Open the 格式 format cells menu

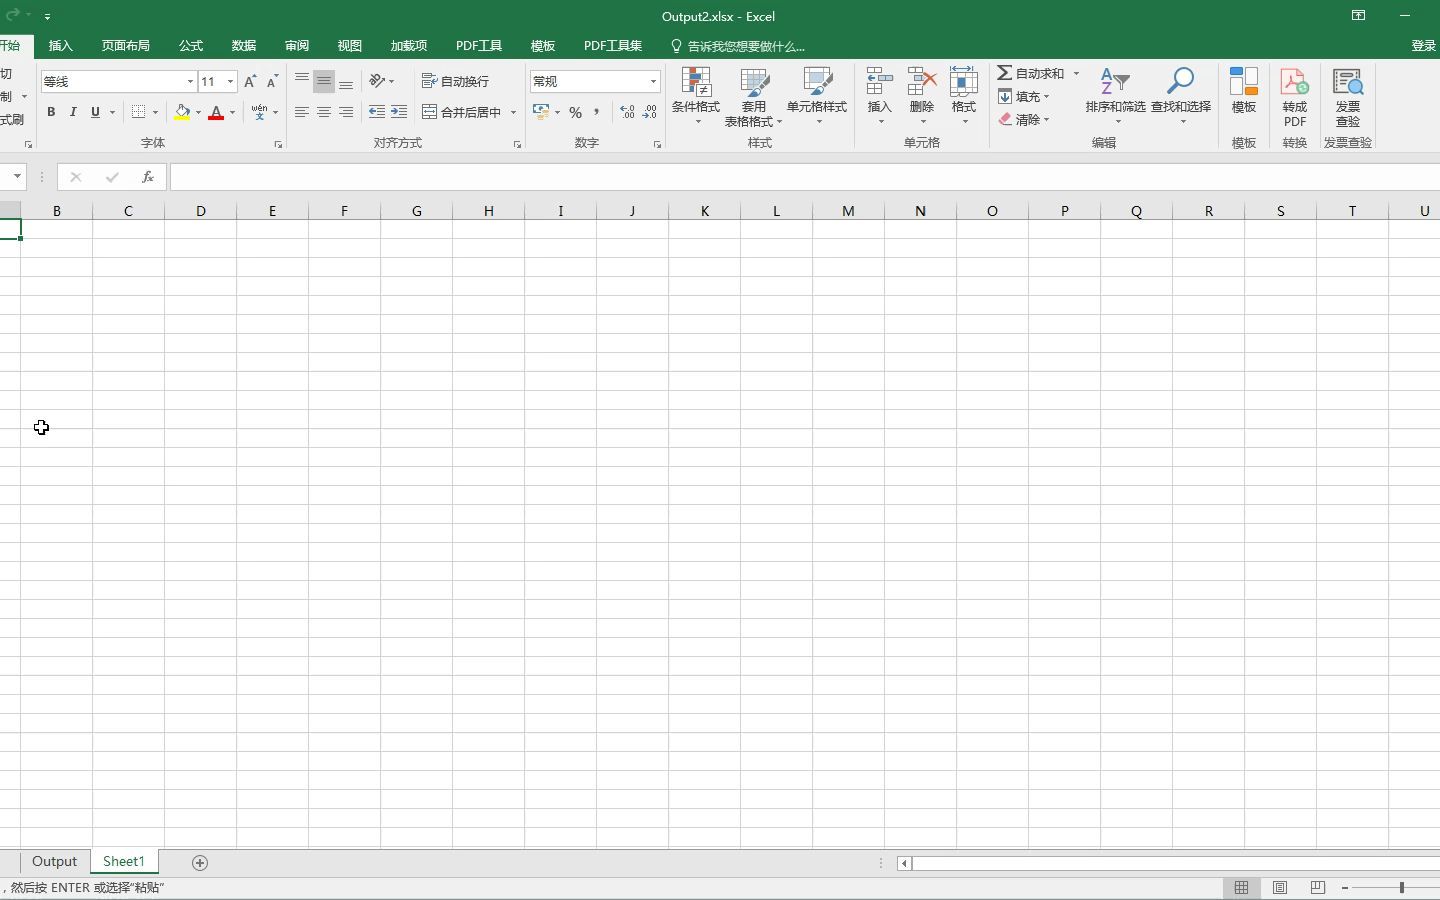[964, 97]
